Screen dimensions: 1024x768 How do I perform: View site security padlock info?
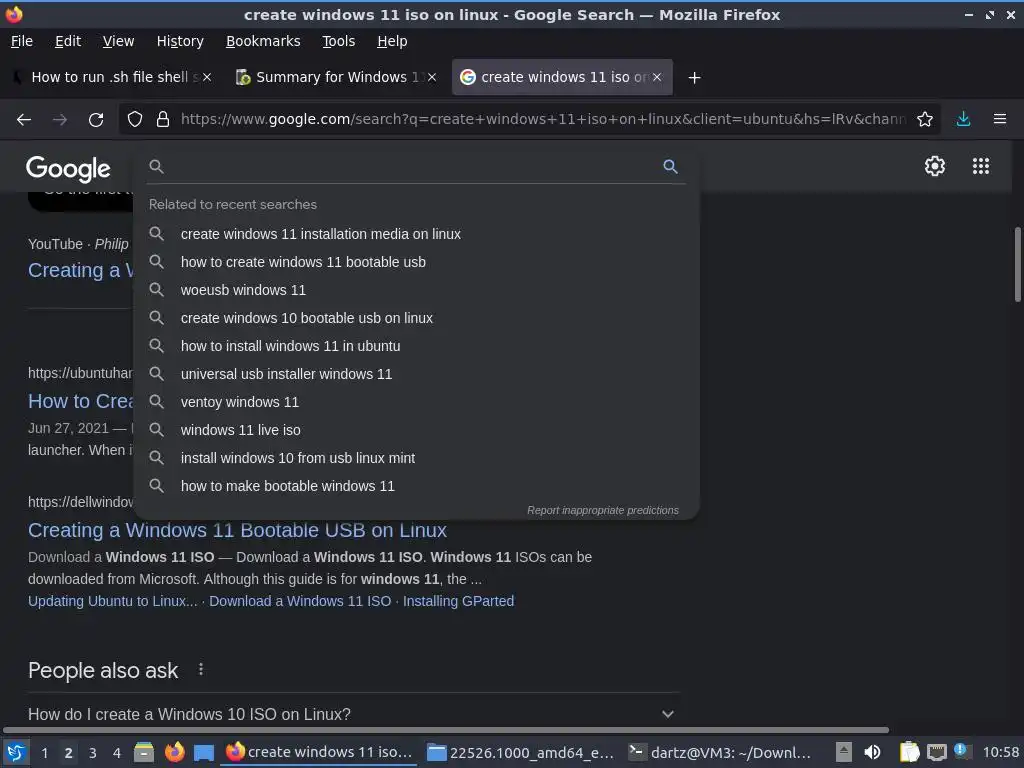coord(163,120)
